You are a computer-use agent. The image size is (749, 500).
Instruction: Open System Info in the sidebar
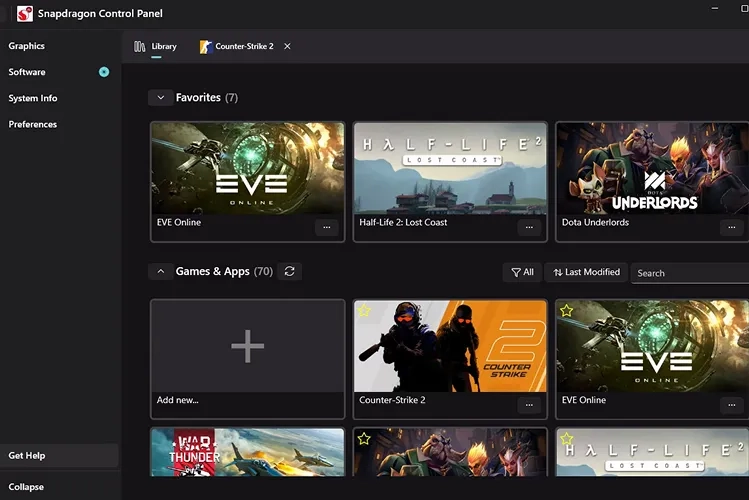pos(33,98)
